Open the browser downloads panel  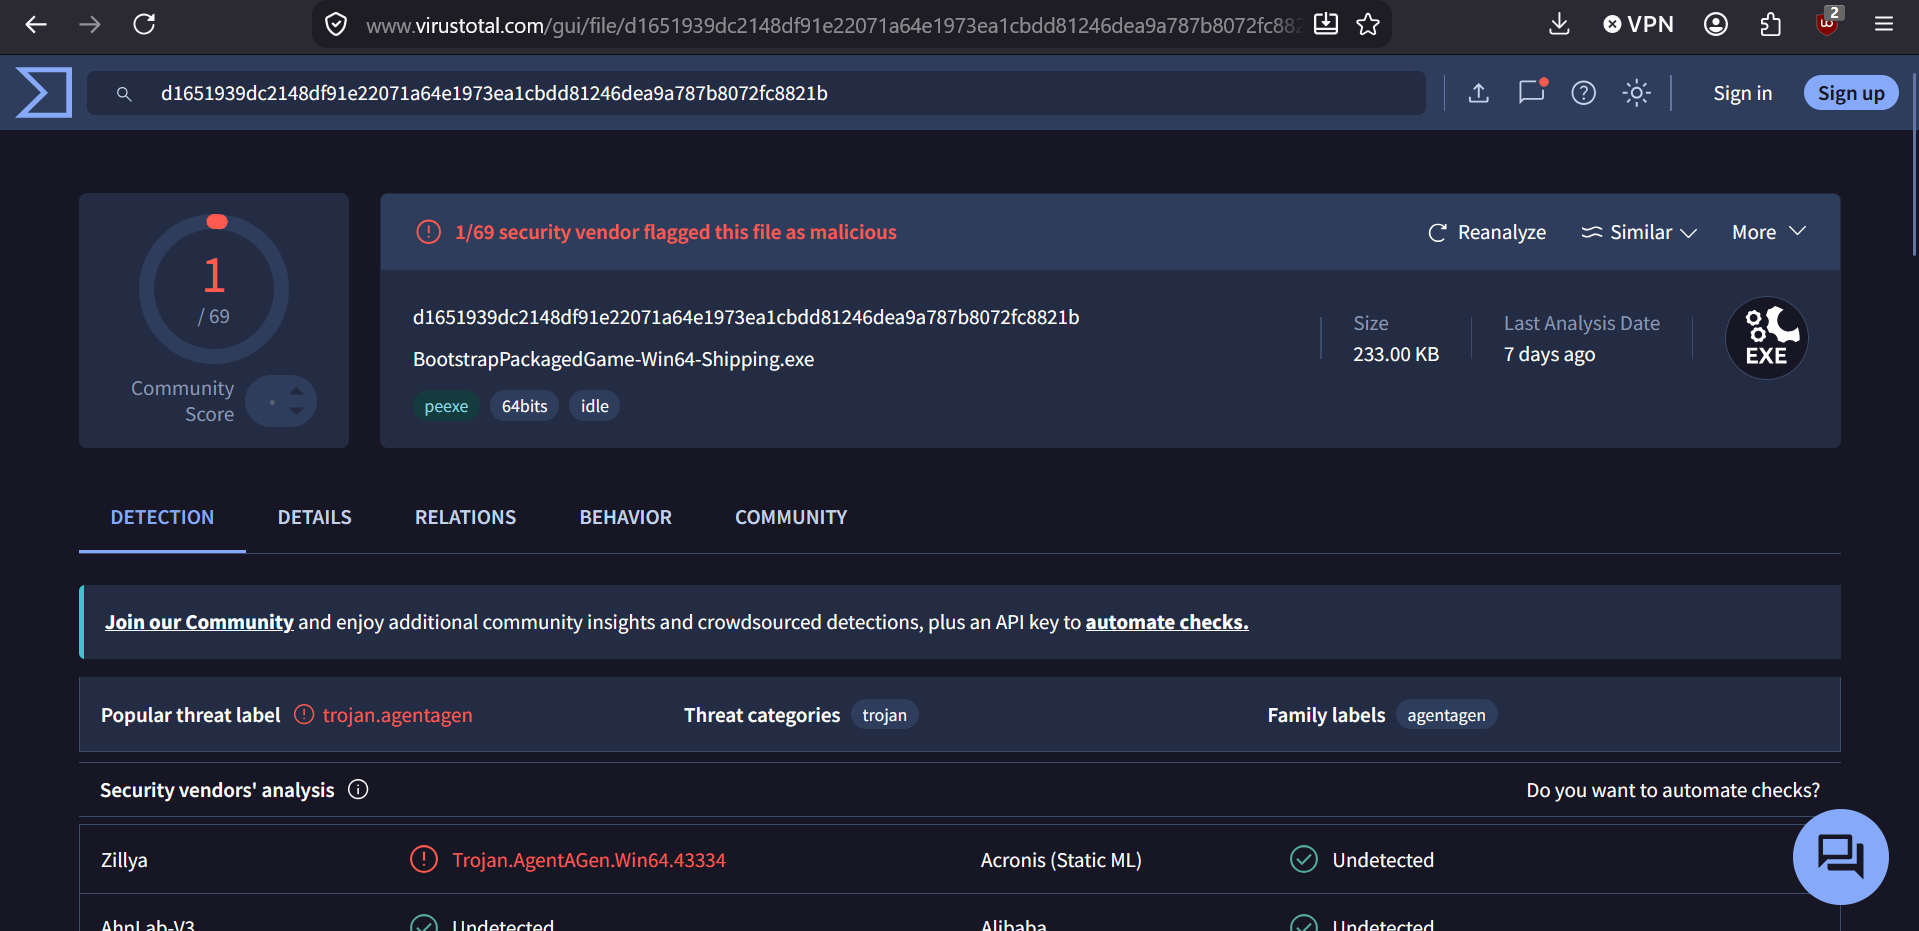[1559, 24]
